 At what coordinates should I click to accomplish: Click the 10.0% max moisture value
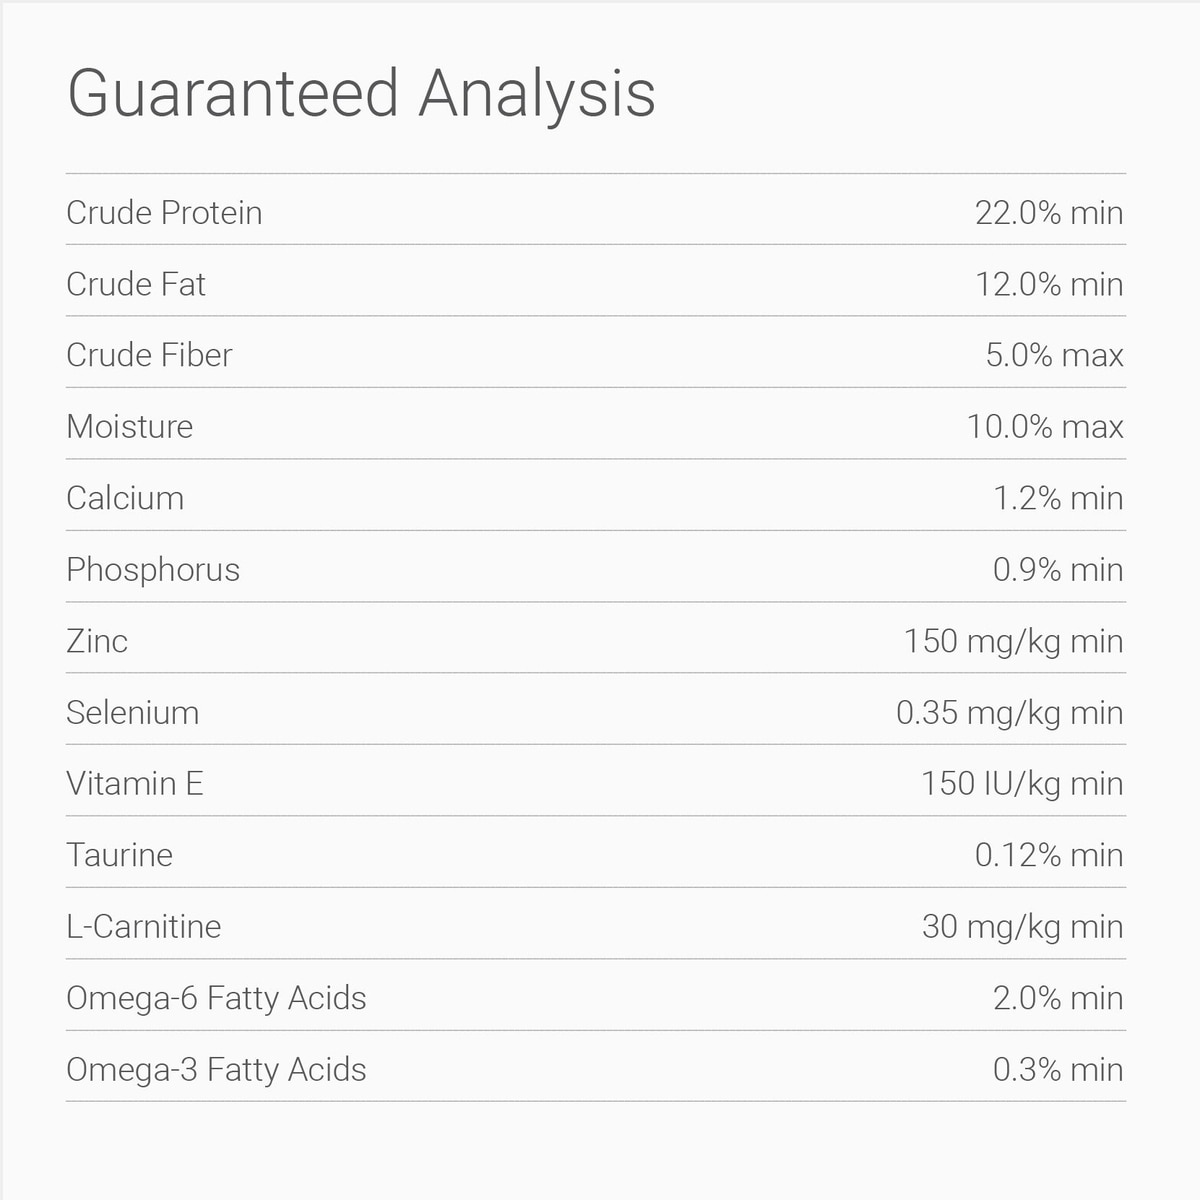click(1044, 427)
